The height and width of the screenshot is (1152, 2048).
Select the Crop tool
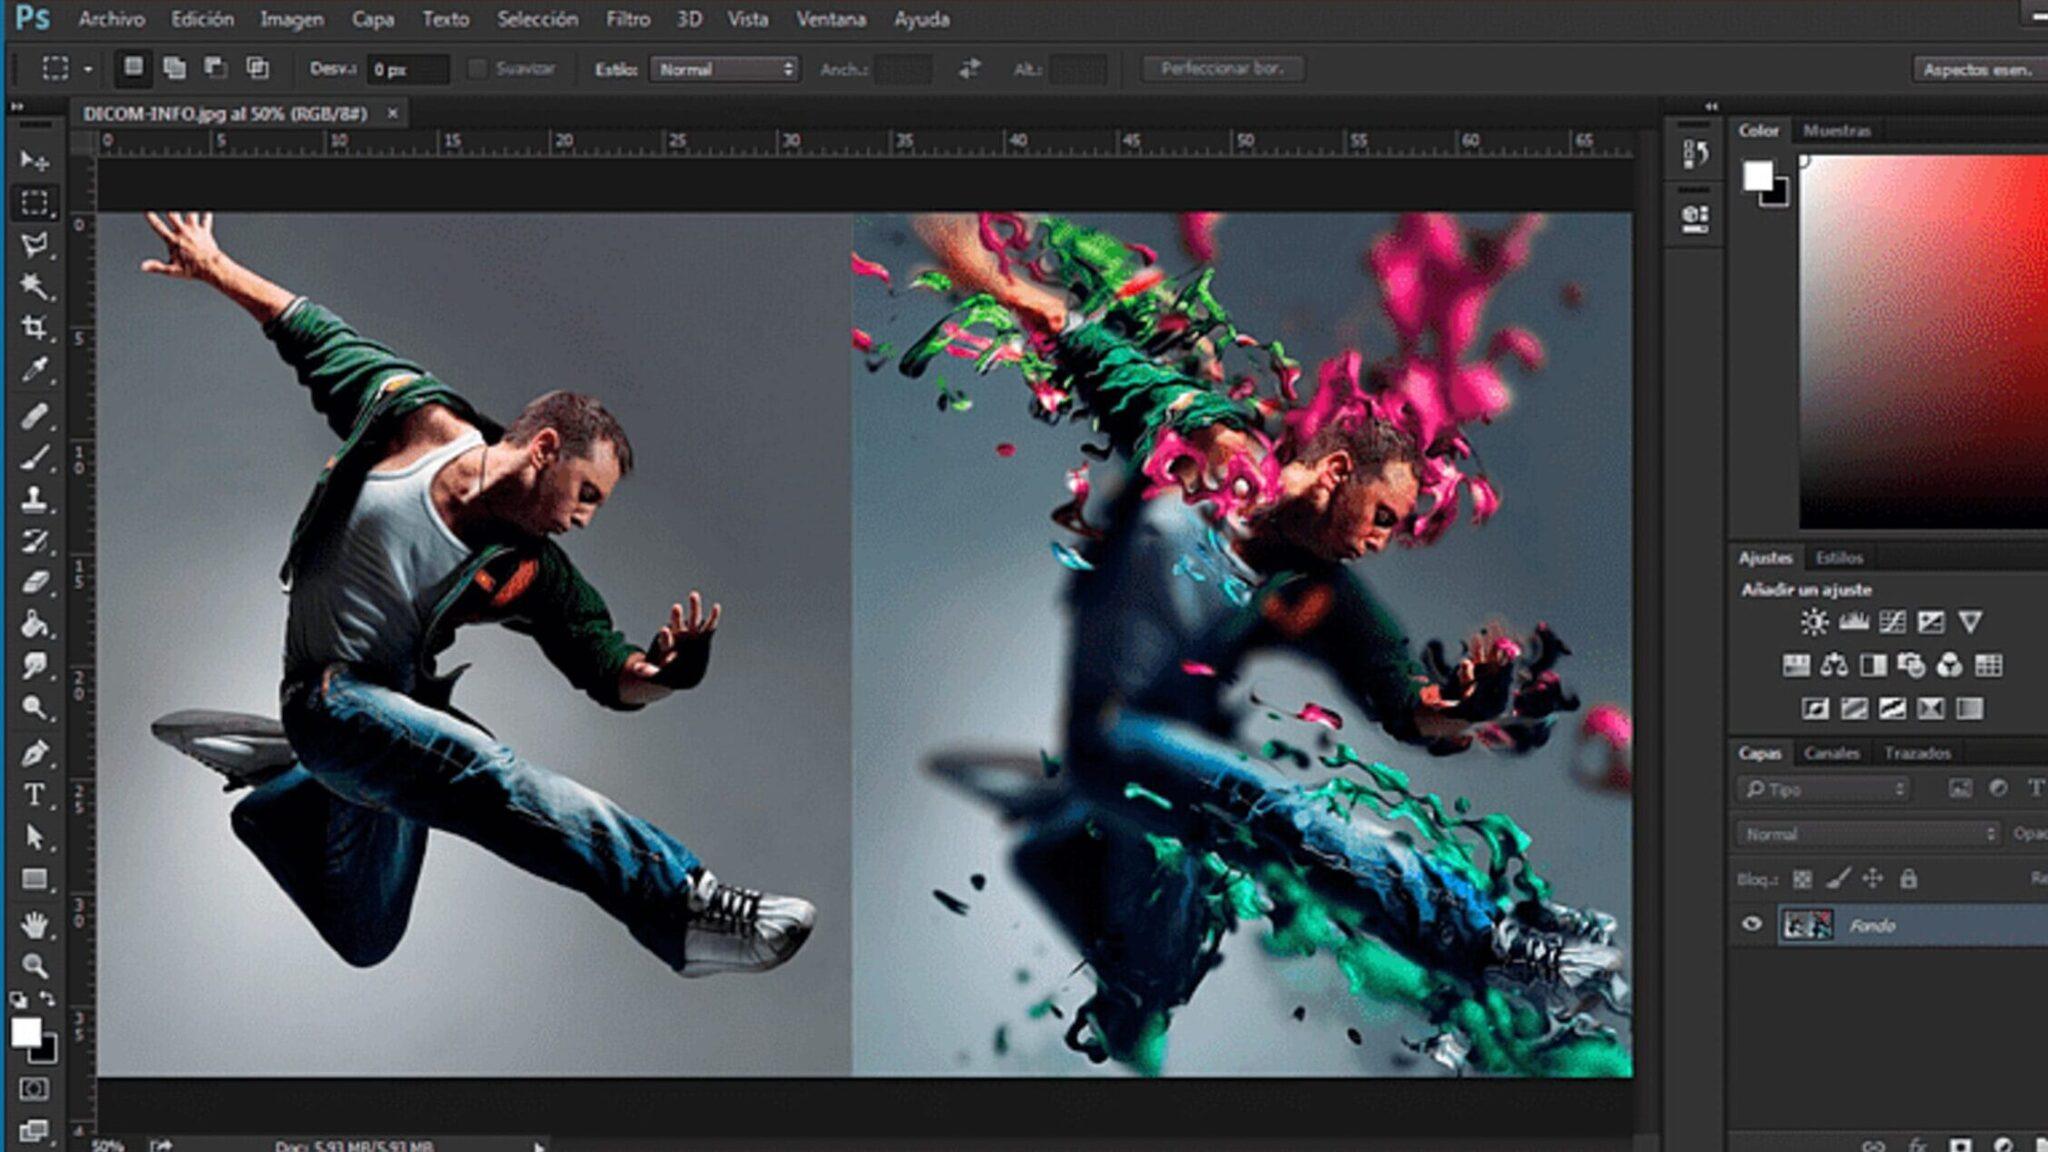34,328
